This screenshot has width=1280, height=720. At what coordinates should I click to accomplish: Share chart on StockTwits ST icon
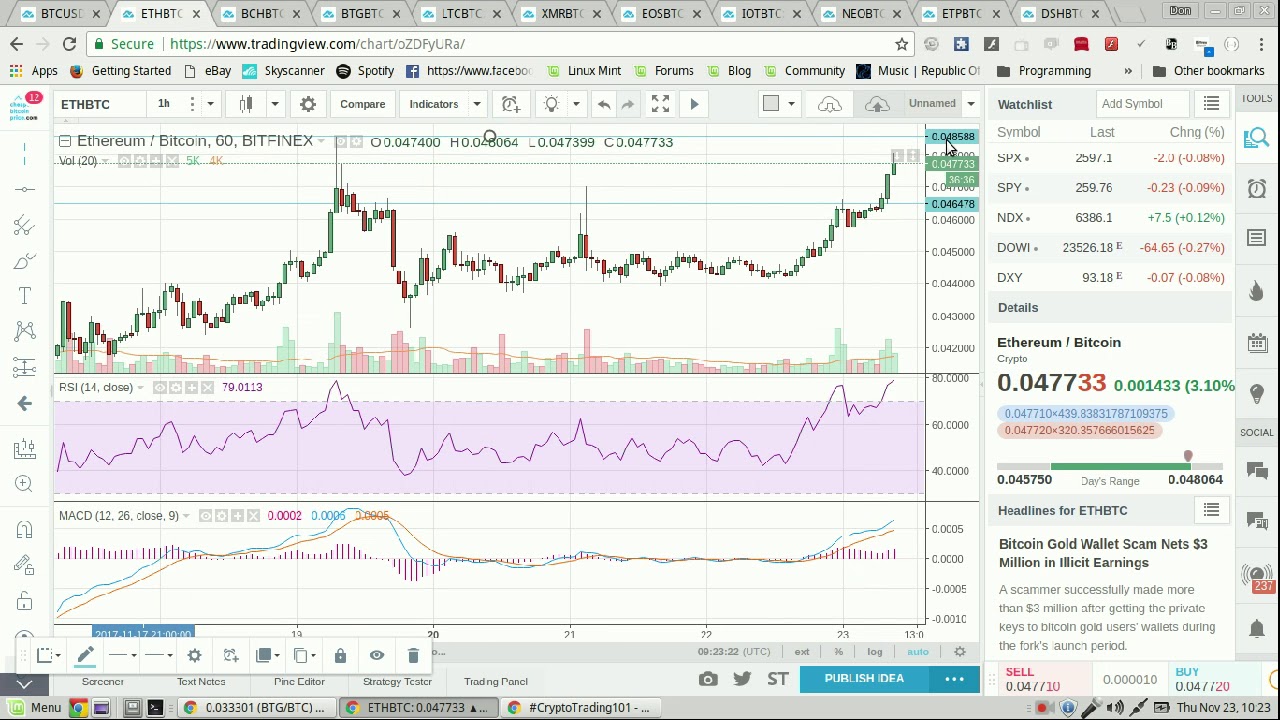(777, 679)
